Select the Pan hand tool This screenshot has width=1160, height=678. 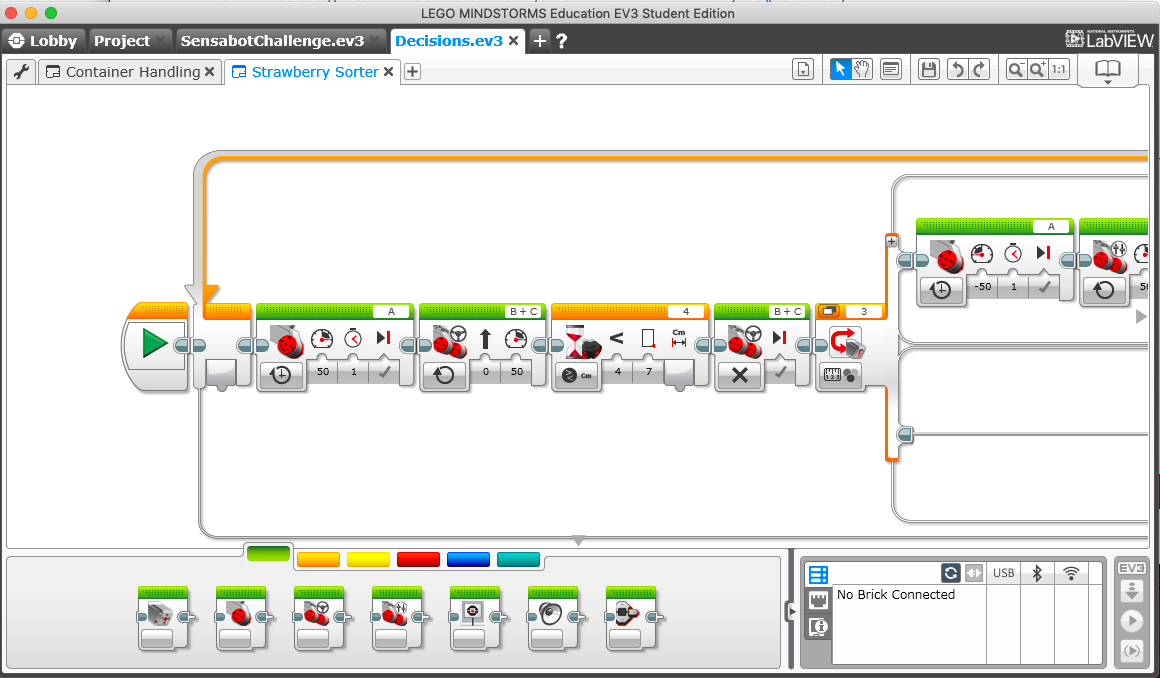pos(862,70)
